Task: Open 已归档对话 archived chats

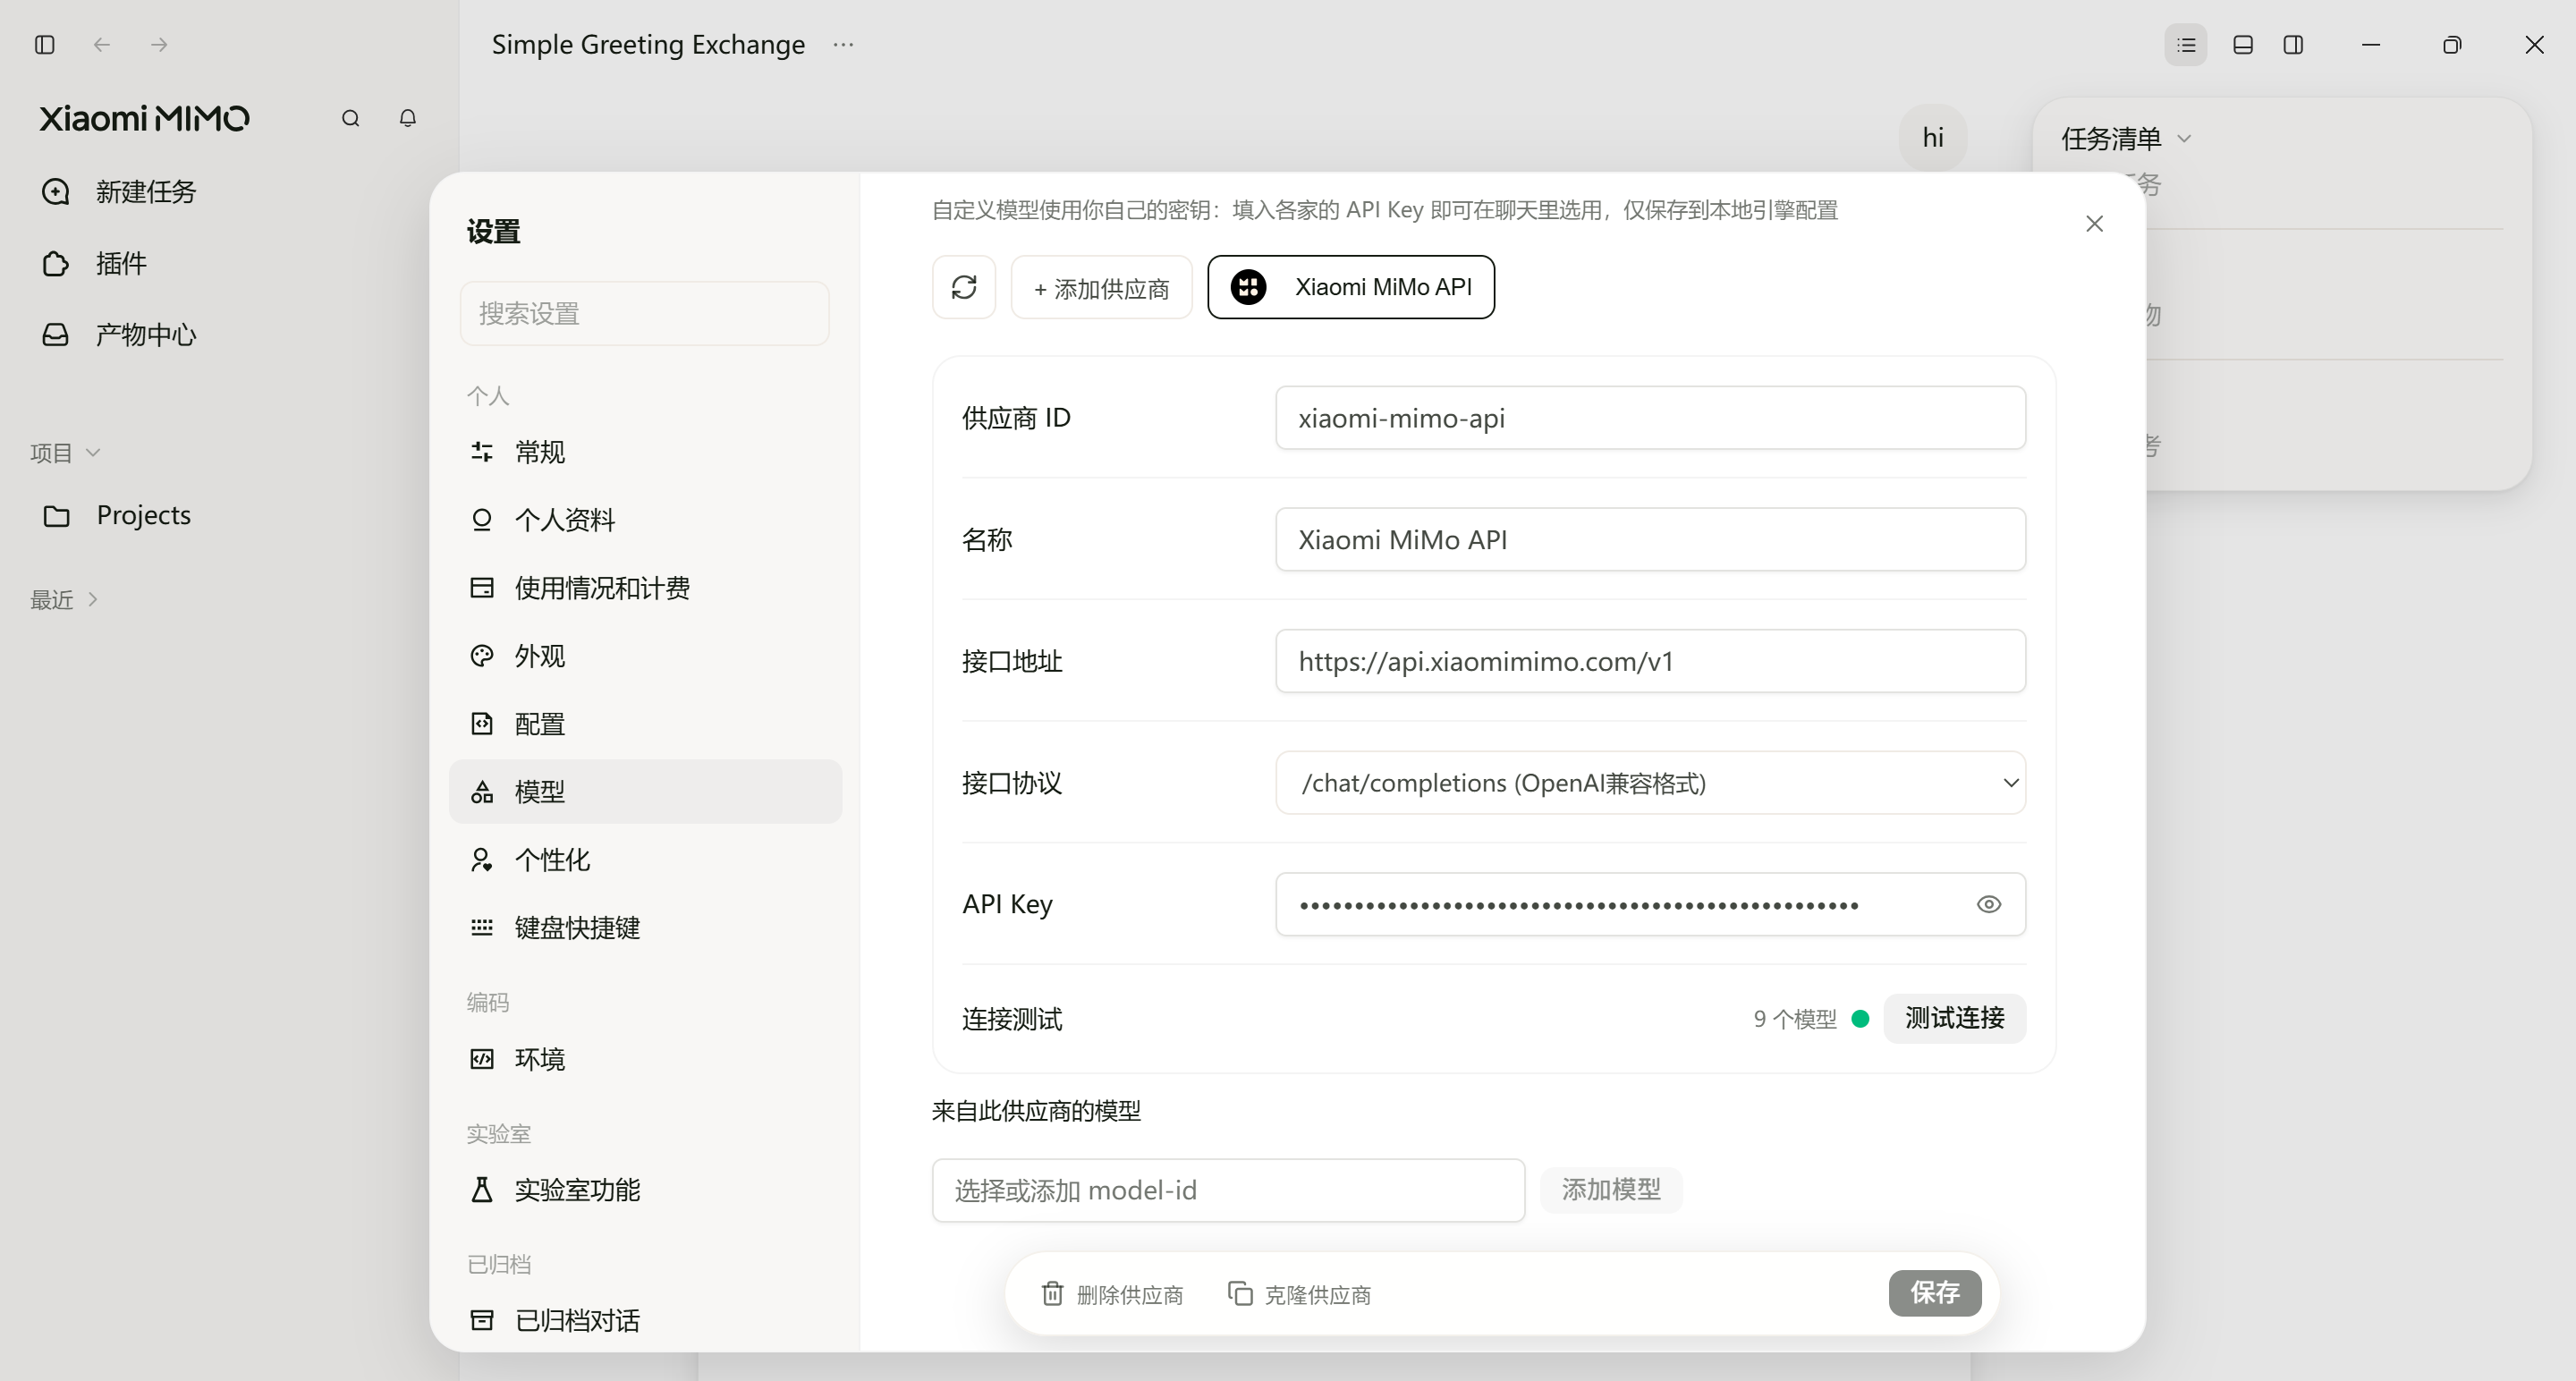Action: tap(645, 1321)
